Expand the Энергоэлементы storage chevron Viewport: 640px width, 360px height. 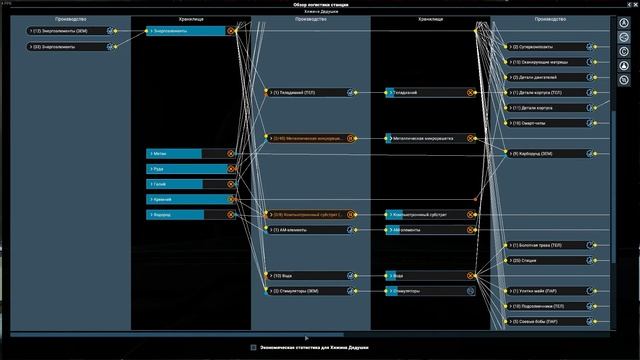click(x=151, y=31)
